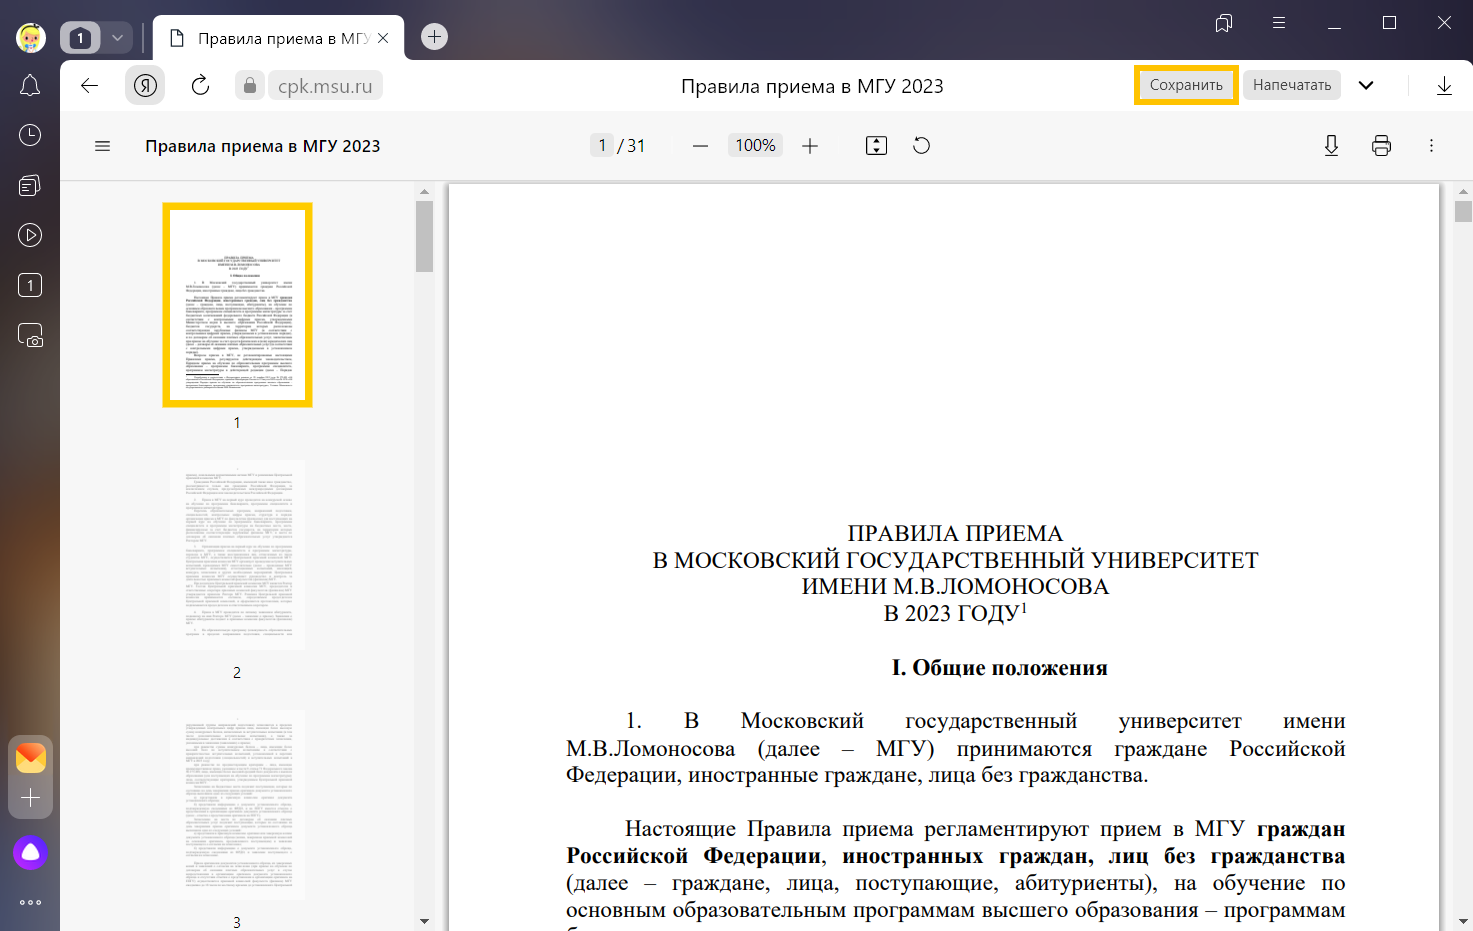
Task: Open a new browser tab
Action: 434,37
